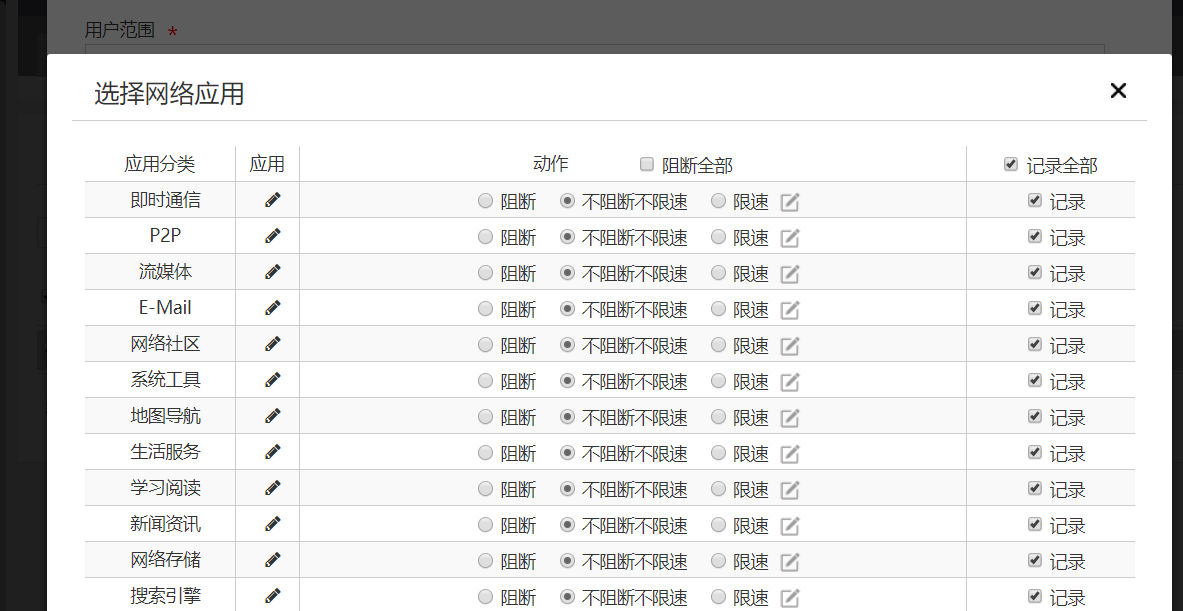Click the E-Mail row pencil icon
Viewport: 1183px width, 611px height.
pyautogui.click(x=273, y=308)
